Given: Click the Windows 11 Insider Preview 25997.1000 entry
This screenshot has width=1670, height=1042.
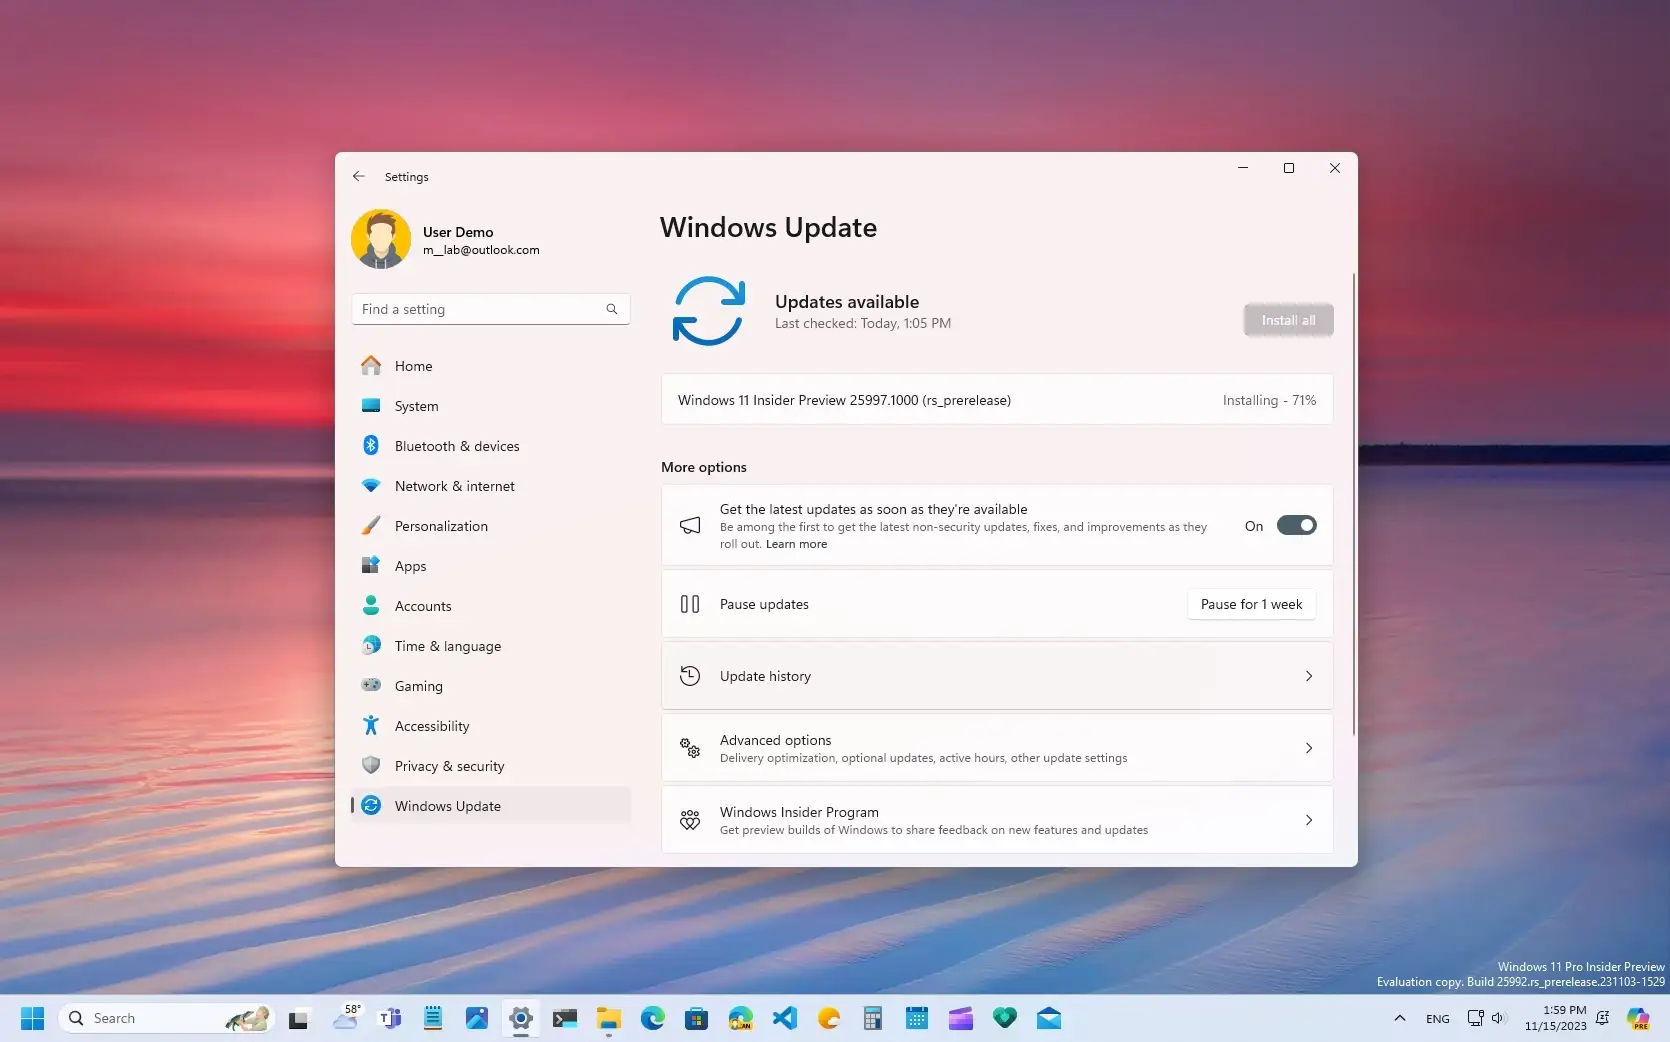Looking at the screenshot, I should pyautogui.click(x=997, y=400).
